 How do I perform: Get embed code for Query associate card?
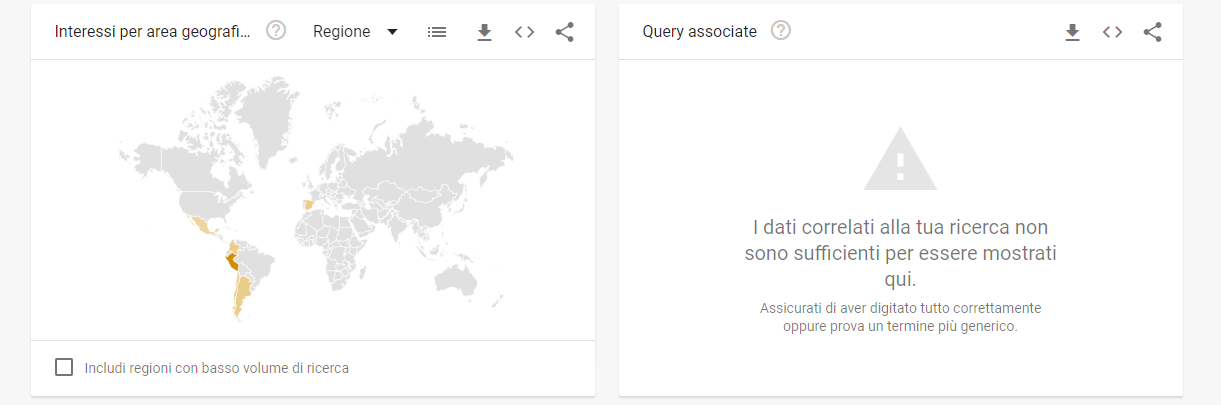(x=1112, y=32)
